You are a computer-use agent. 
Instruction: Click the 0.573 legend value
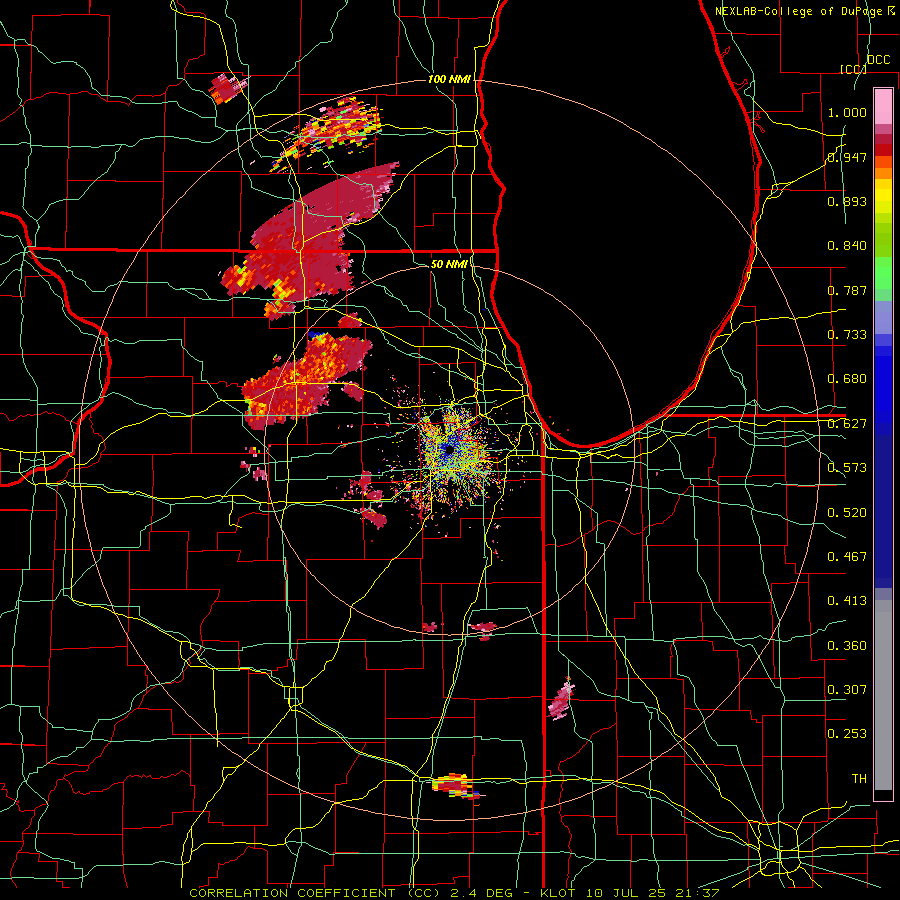coord(847,468)
